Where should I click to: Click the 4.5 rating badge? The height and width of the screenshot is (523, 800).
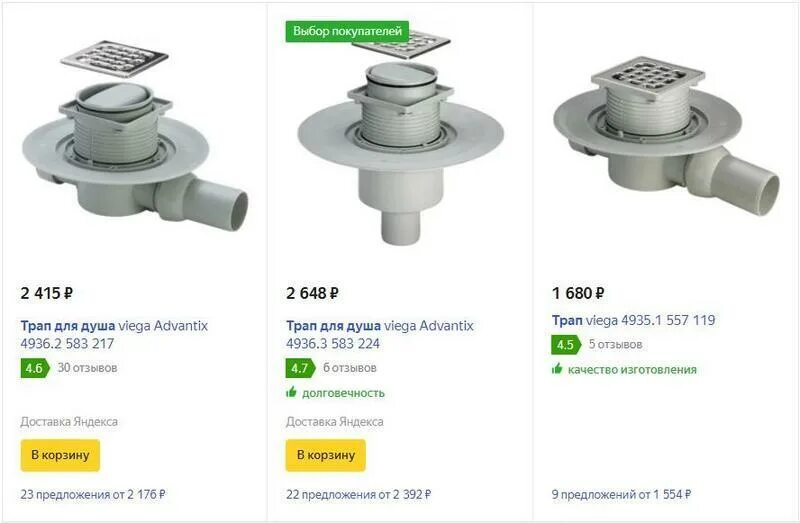click(x=566, y=345)
